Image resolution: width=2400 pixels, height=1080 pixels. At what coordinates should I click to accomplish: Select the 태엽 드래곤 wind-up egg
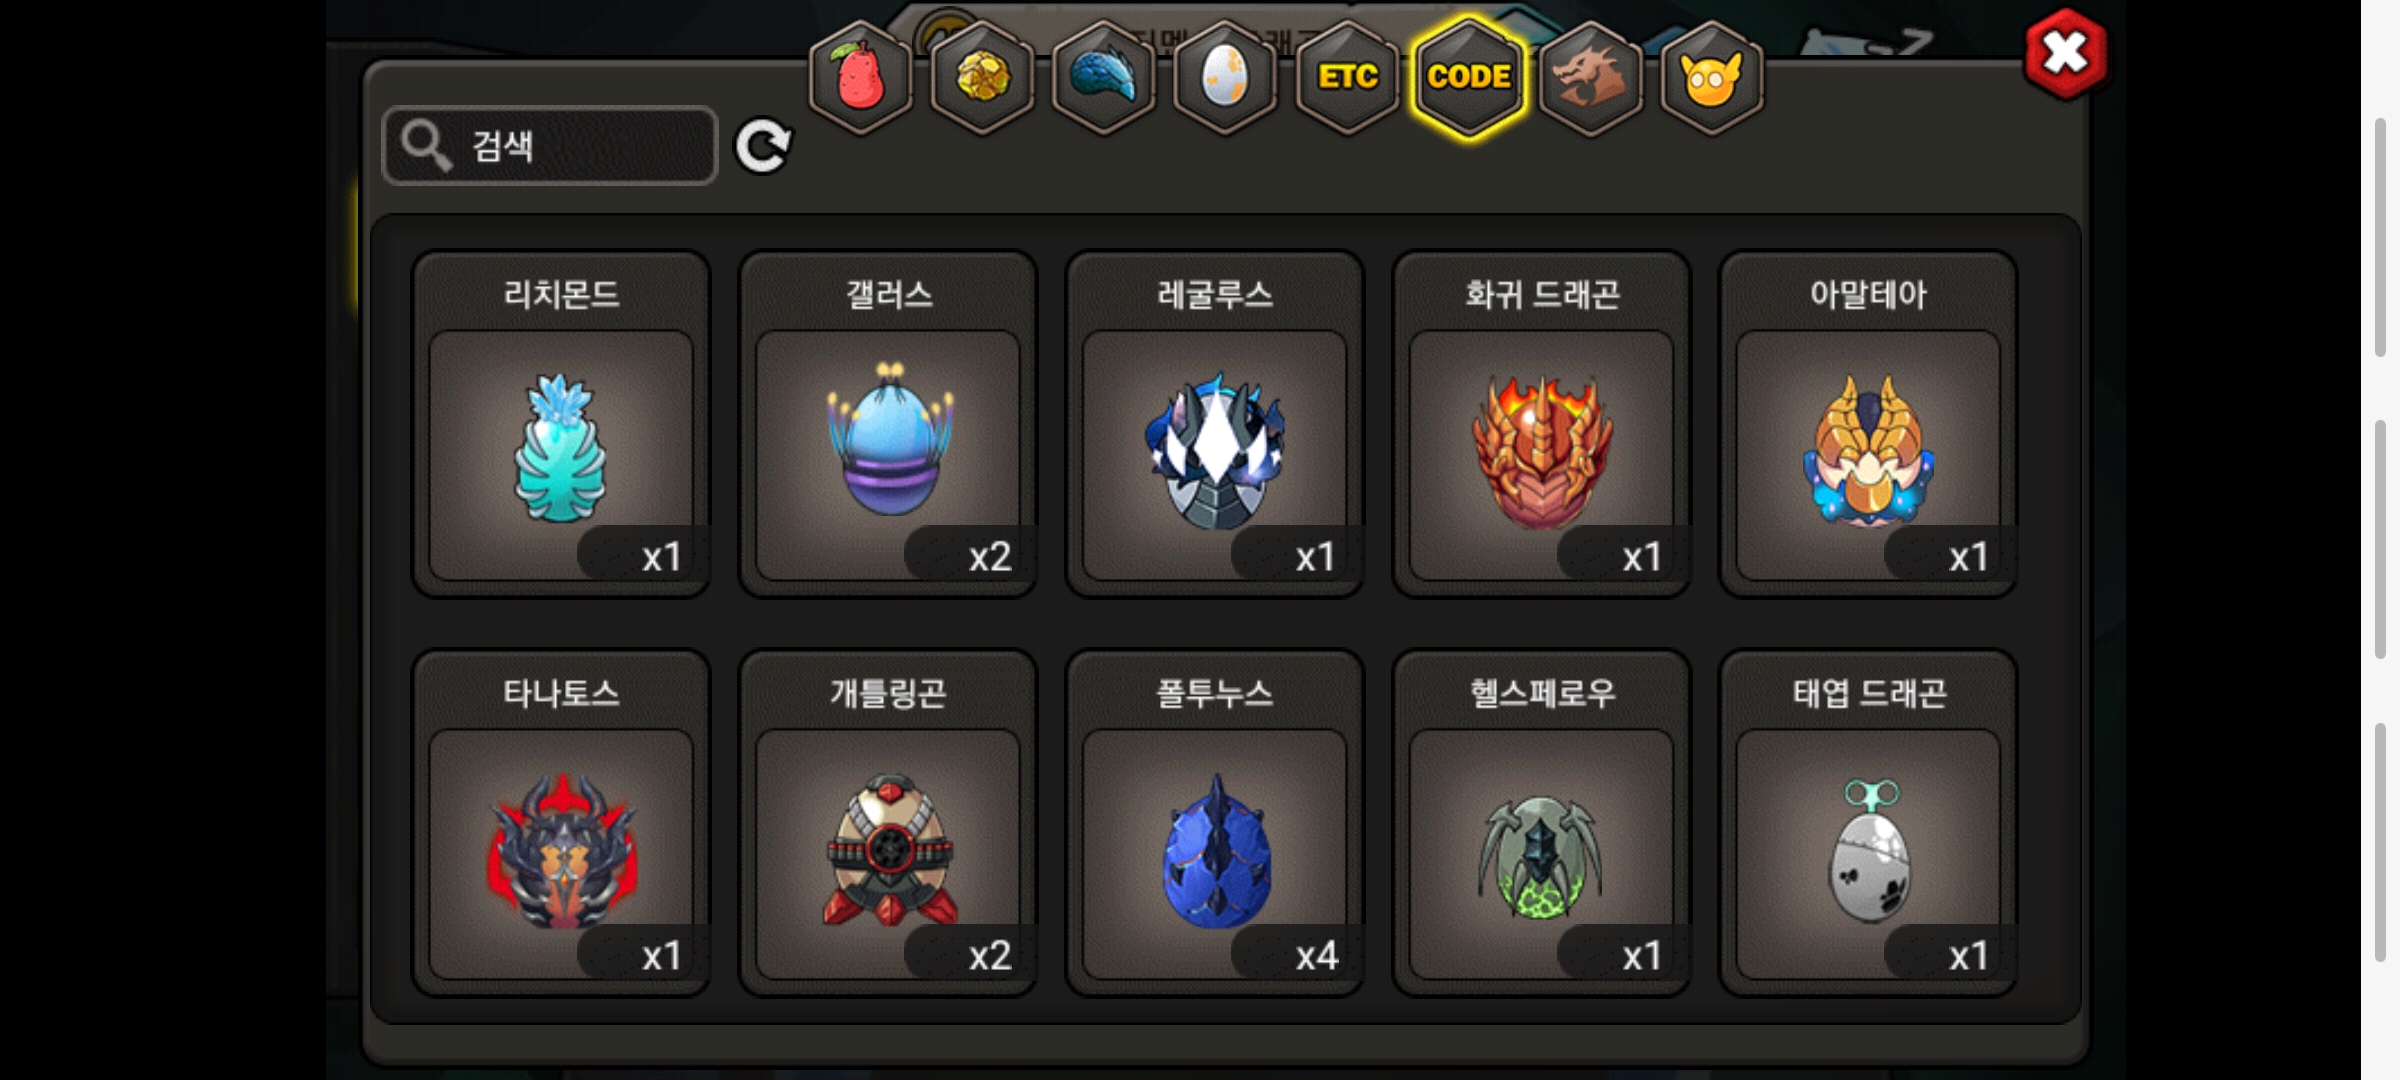(x=1868, y=823)
